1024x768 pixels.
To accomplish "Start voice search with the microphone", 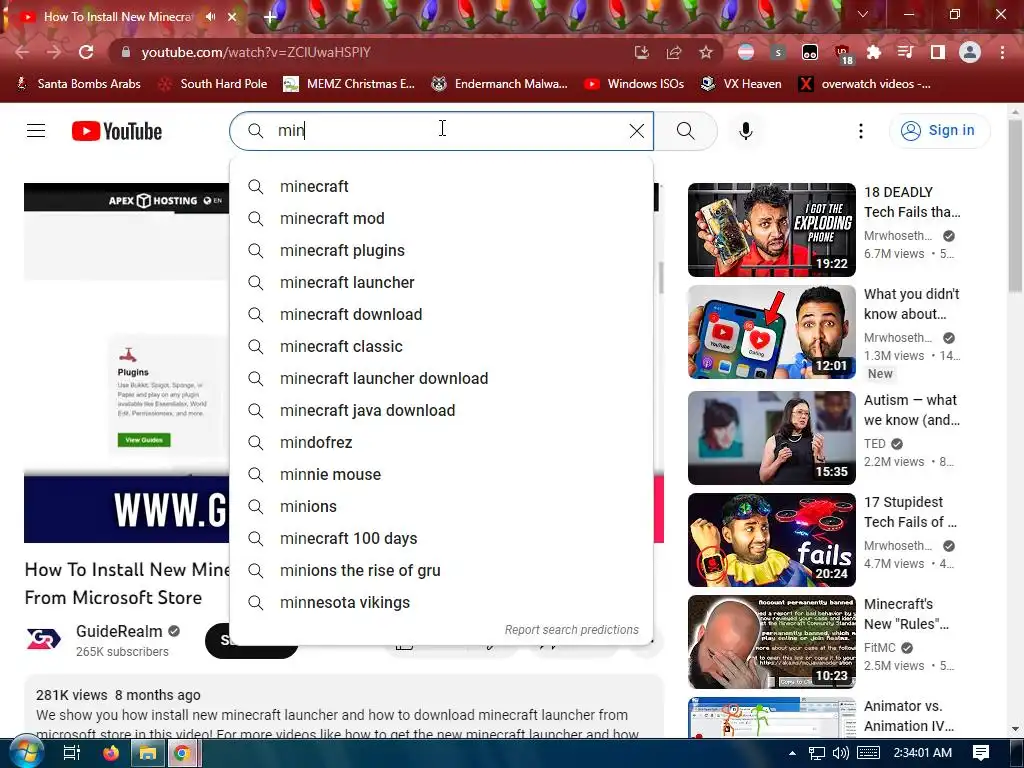I will (x=745, y=131).
